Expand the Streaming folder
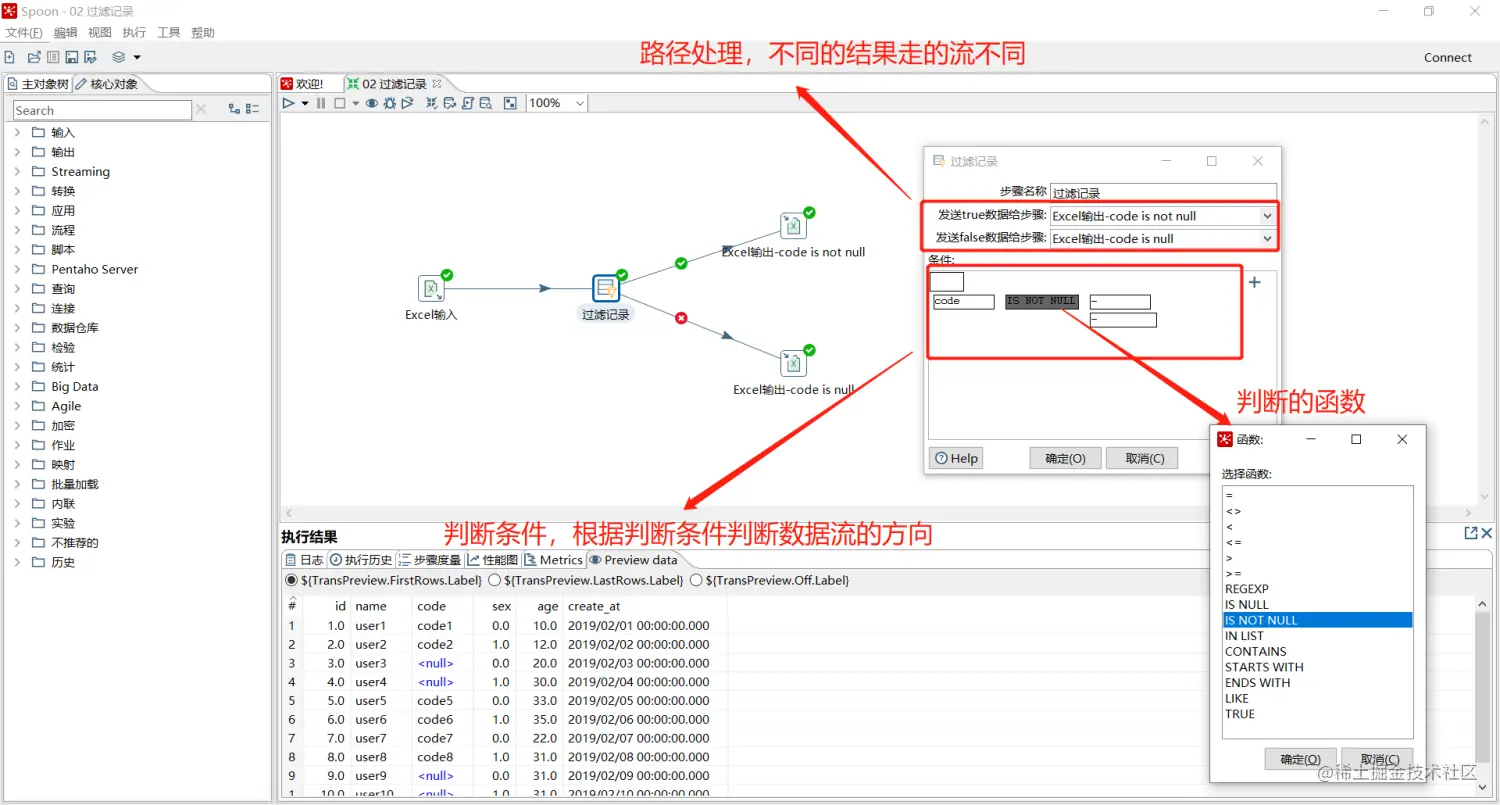The width and height of the screenshot is (1500, 805). coord(17,171)
